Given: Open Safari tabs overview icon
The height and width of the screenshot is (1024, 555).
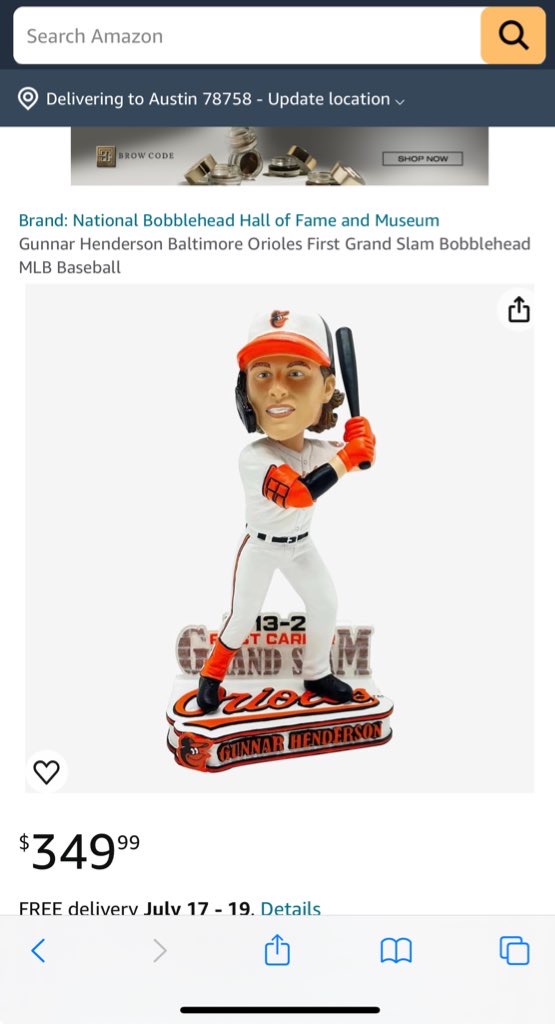Looking at the screenshot, I should click(x=515, y=950).
